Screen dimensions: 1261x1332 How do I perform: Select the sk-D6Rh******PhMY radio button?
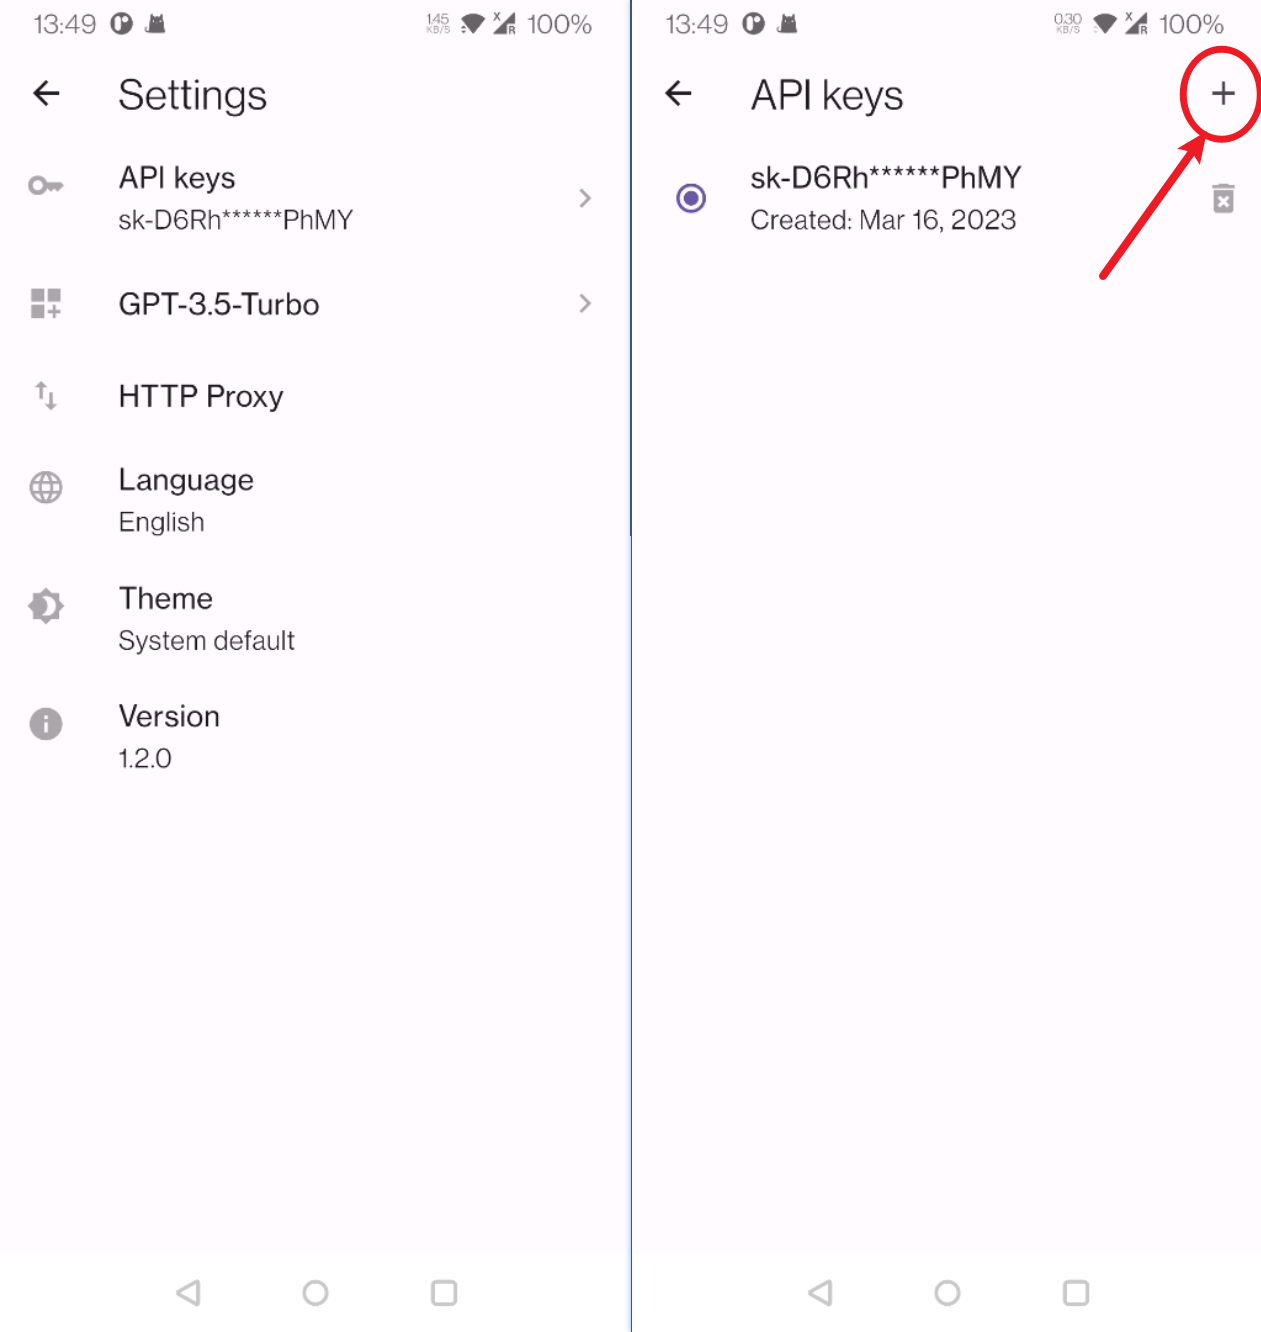tap(691, 198)
